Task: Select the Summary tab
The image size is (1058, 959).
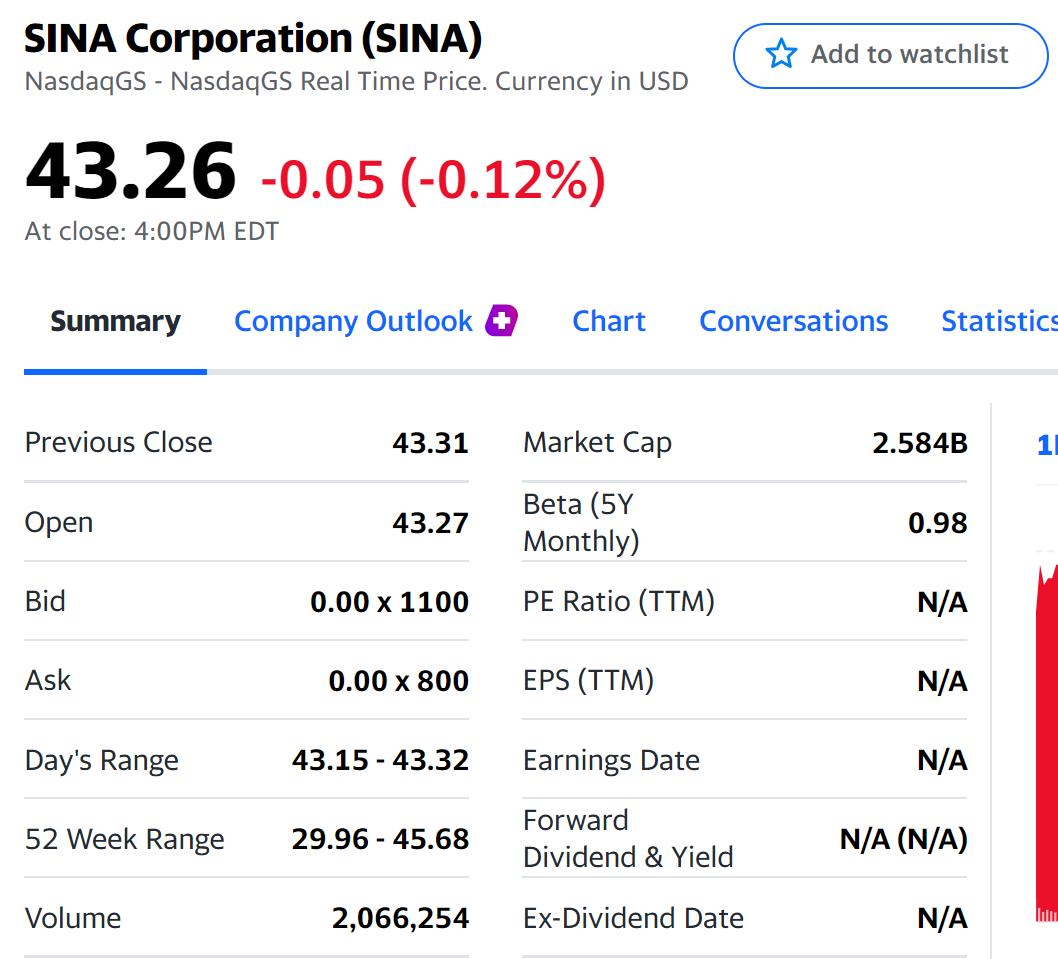Action: coord(115,321)
